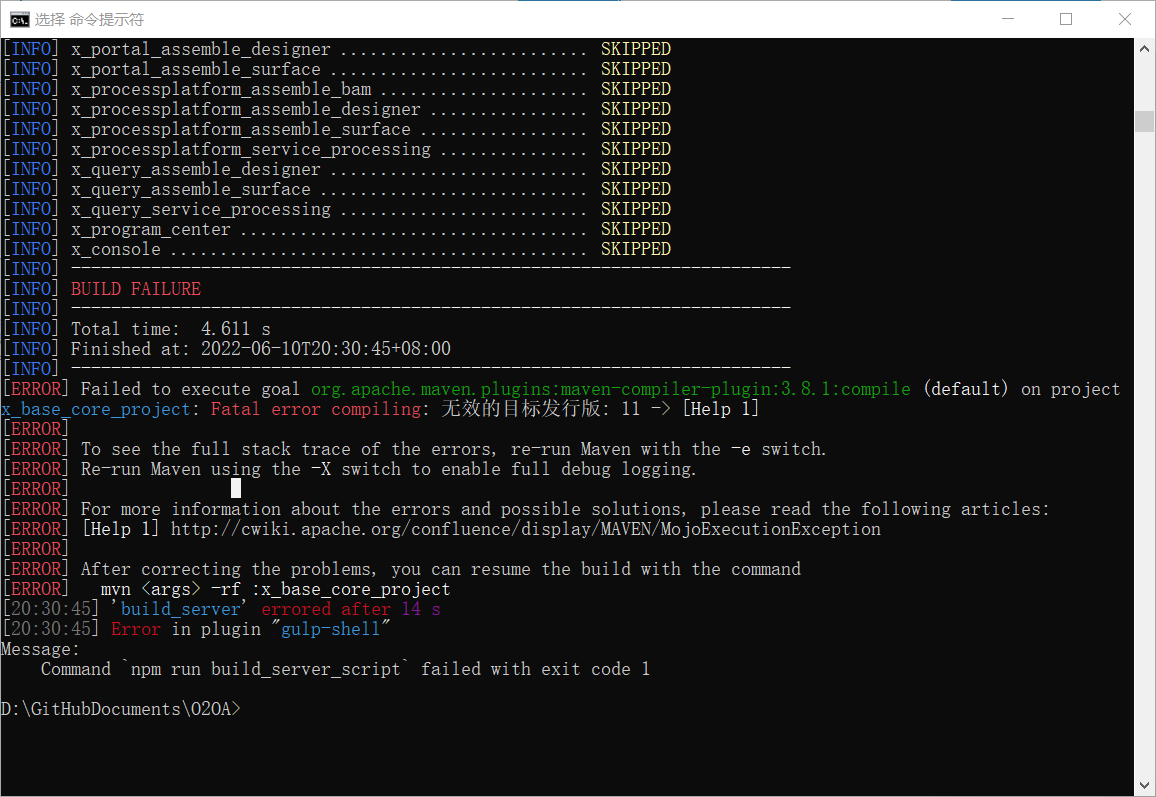1156x797 pixels.
Task: Click the x_processplatform_service_processing line
Action: coord(337,149)
